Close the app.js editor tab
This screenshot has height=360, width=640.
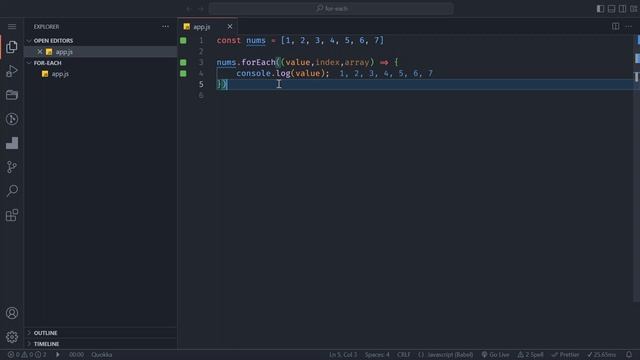[230, 27]
